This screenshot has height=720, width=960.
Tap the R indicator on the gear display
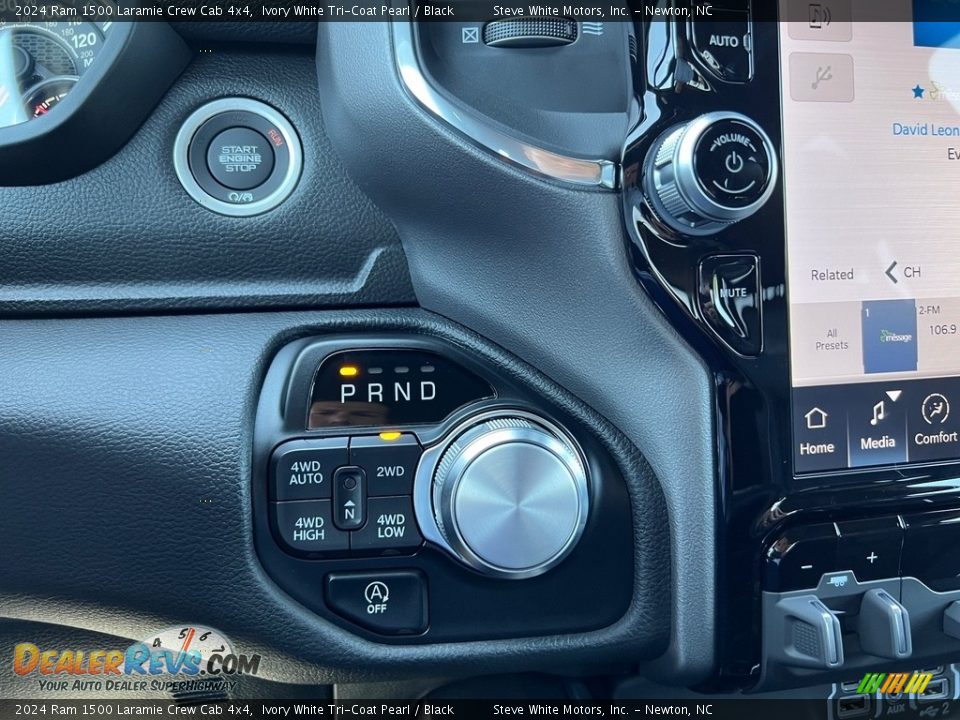click(375, 392)
